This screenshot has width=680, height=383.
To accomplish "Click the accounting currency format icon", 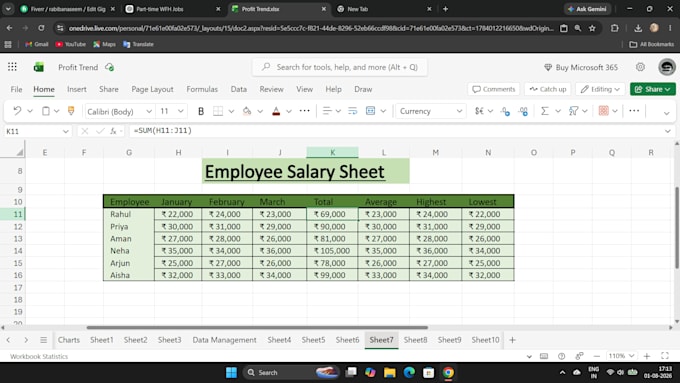I will tap(479, 111).
